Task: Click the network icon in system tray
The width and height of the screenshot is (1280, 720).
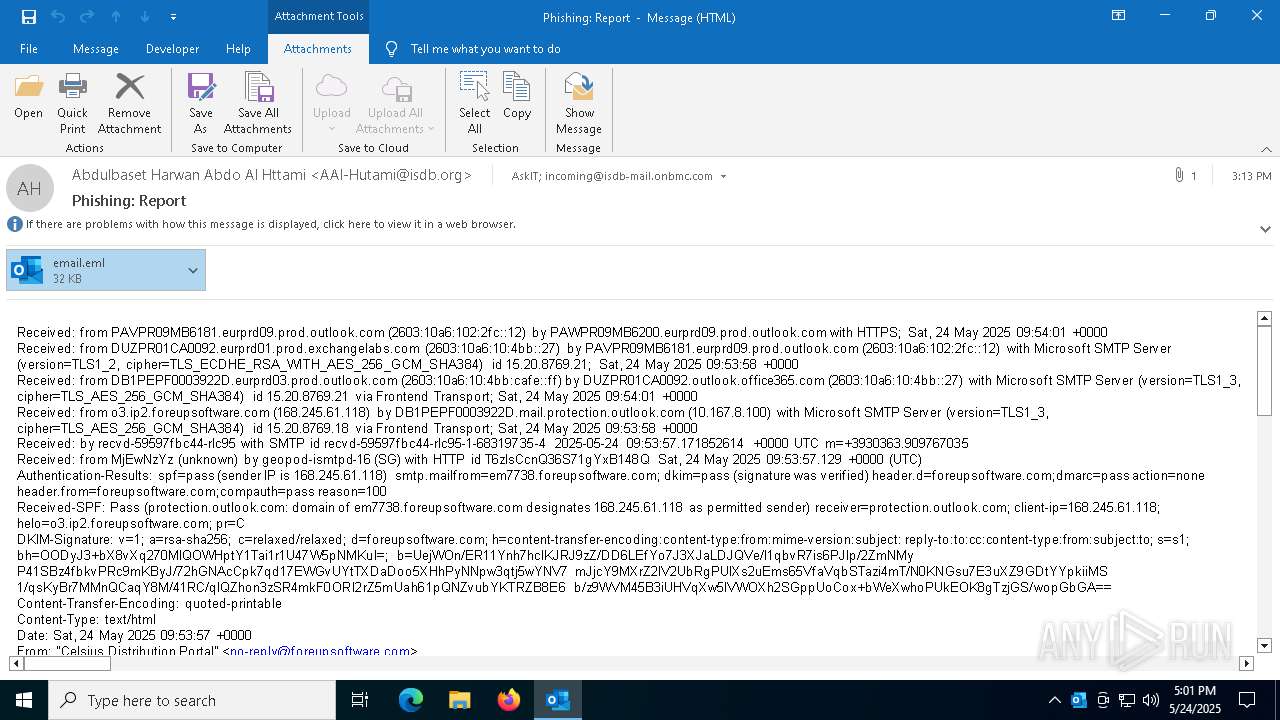Action: point(1127,700)
